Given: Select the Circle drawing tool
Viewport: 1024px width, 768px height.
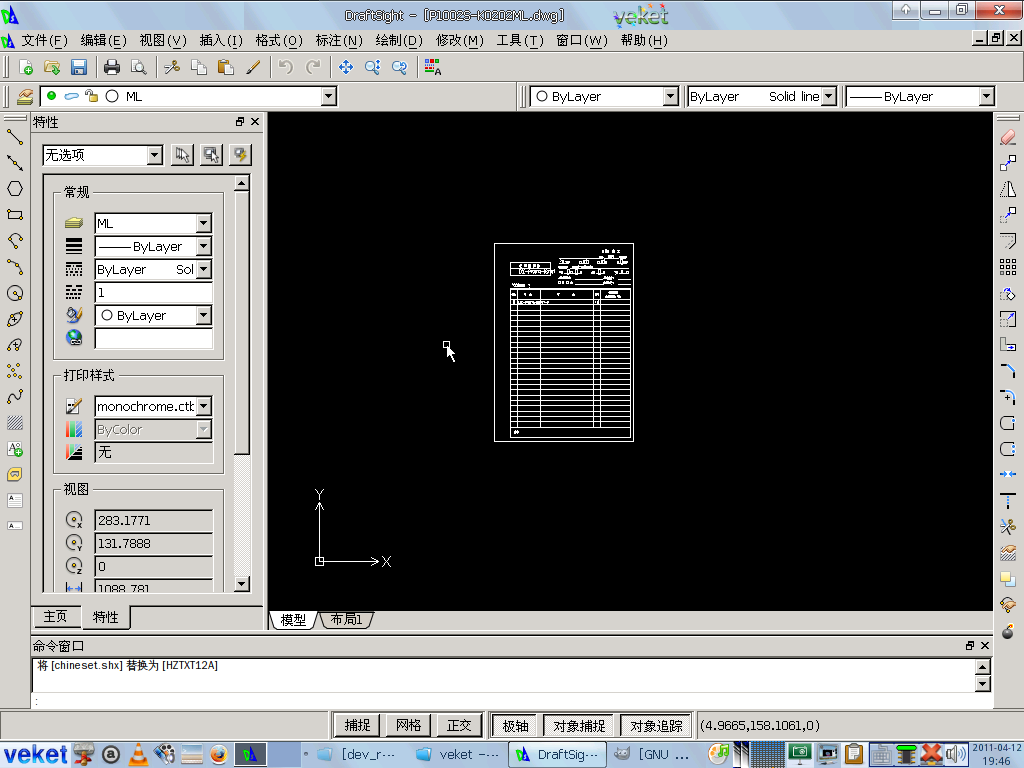Looking at the screenshot, I should 15,293.
